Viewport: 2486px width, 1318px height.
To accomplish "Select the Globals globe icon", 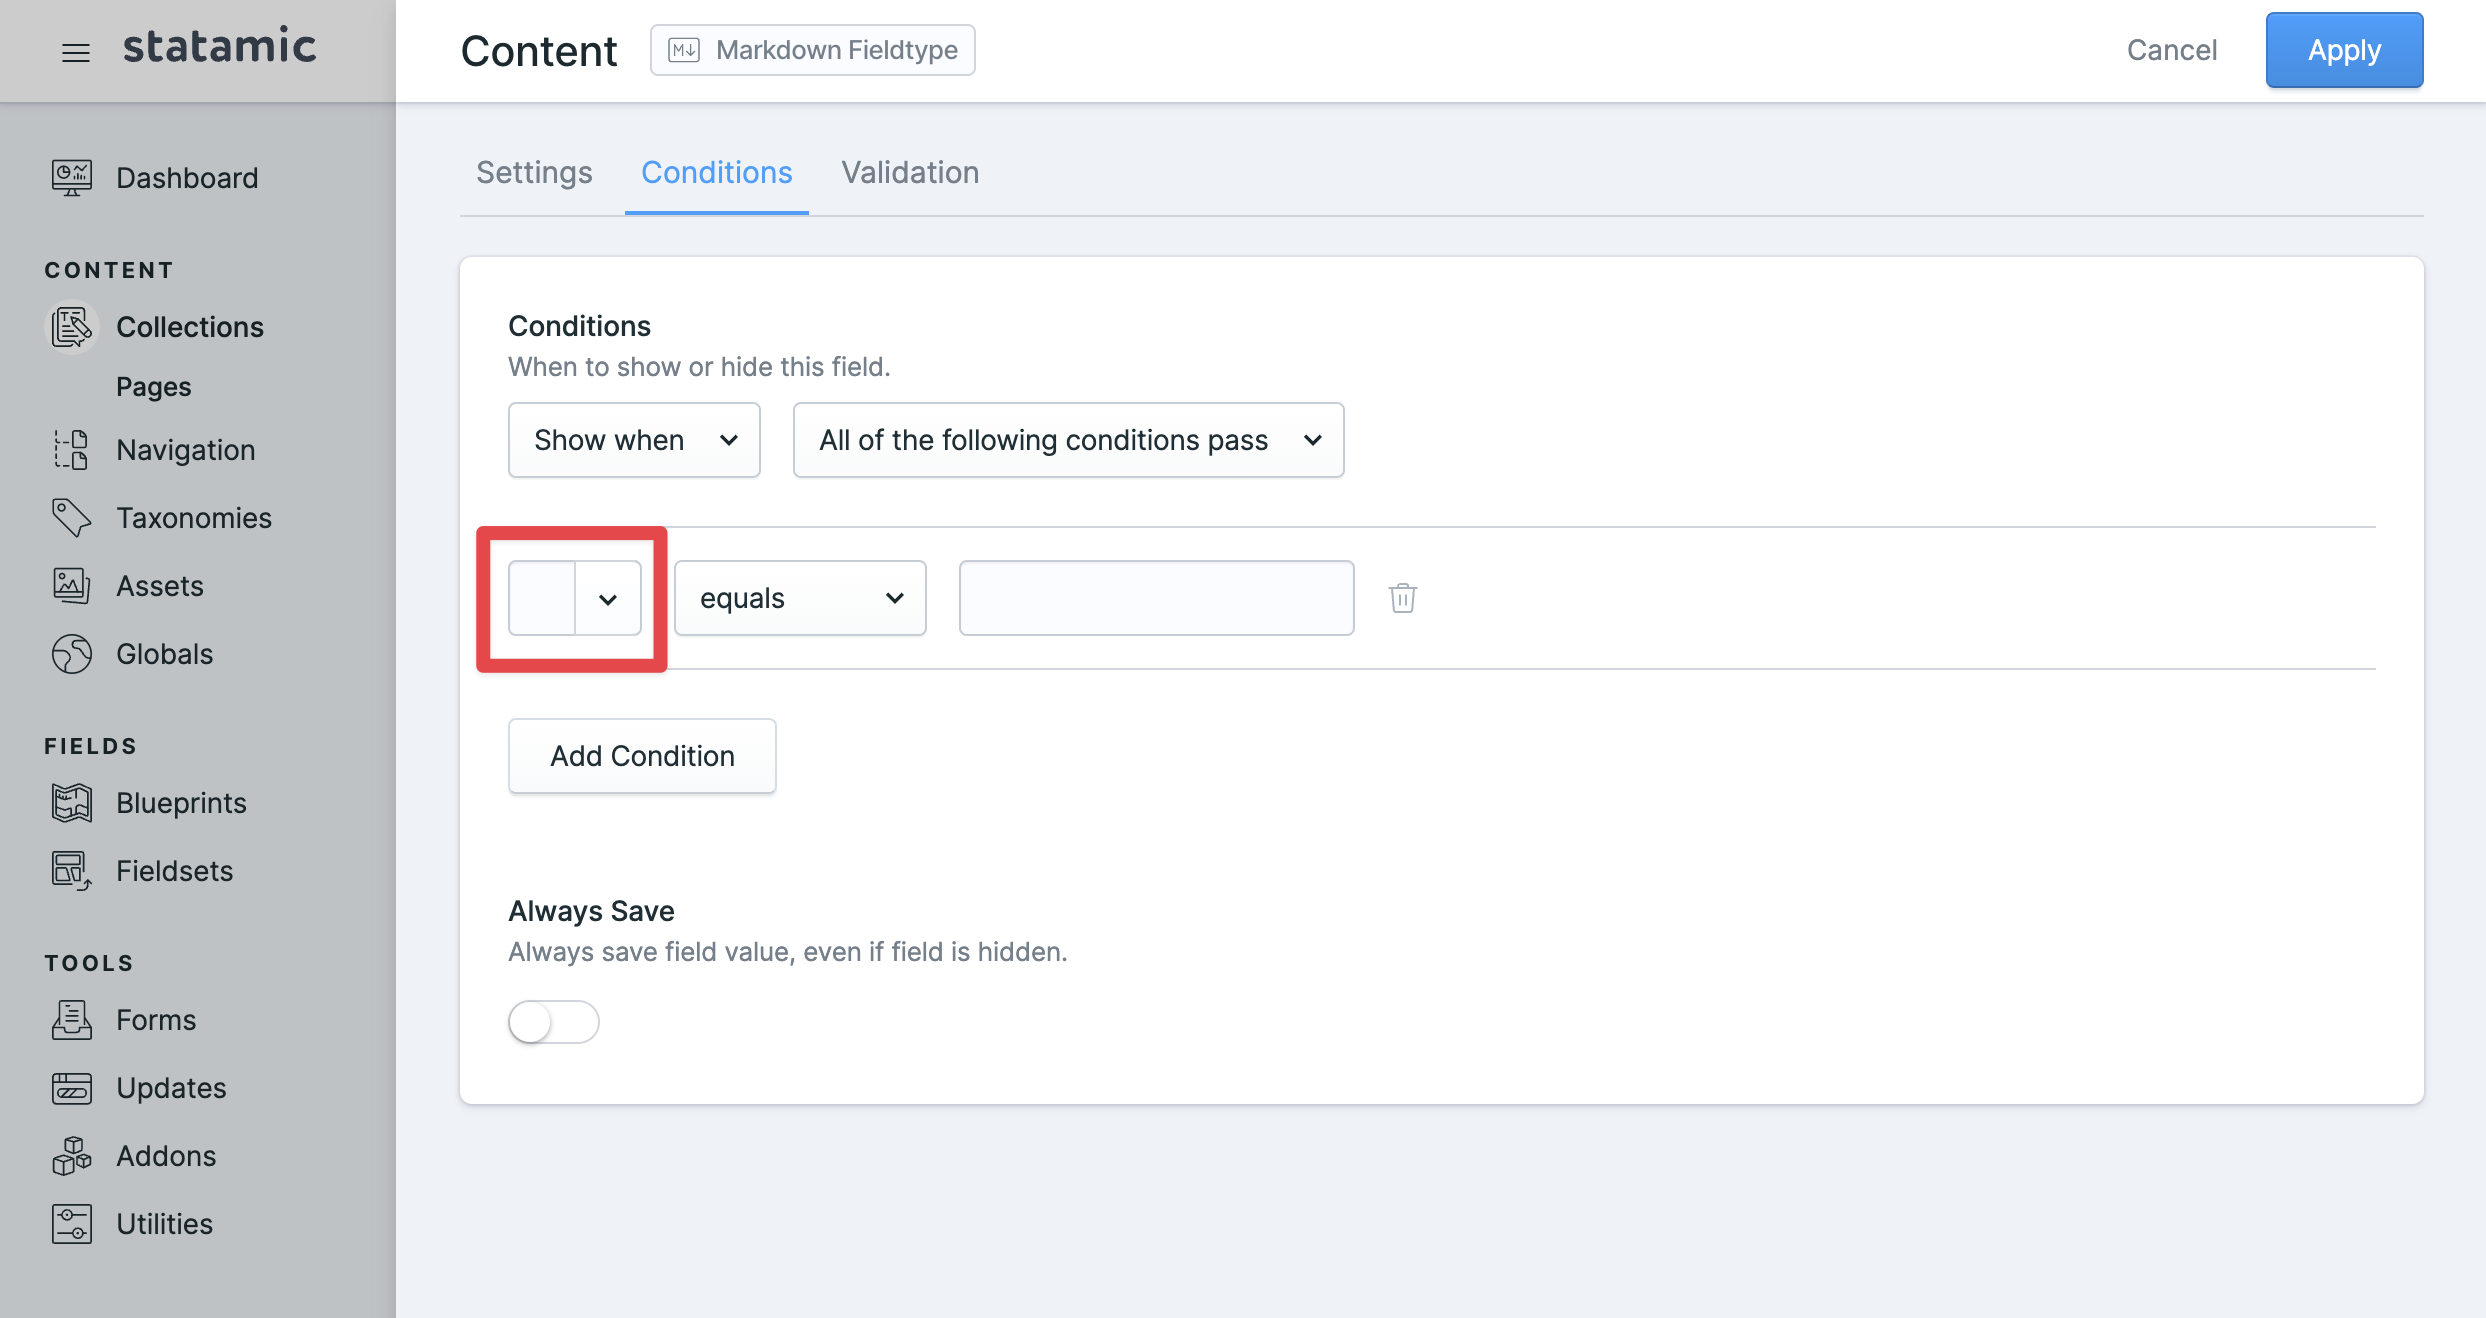I will coord(70,653).
